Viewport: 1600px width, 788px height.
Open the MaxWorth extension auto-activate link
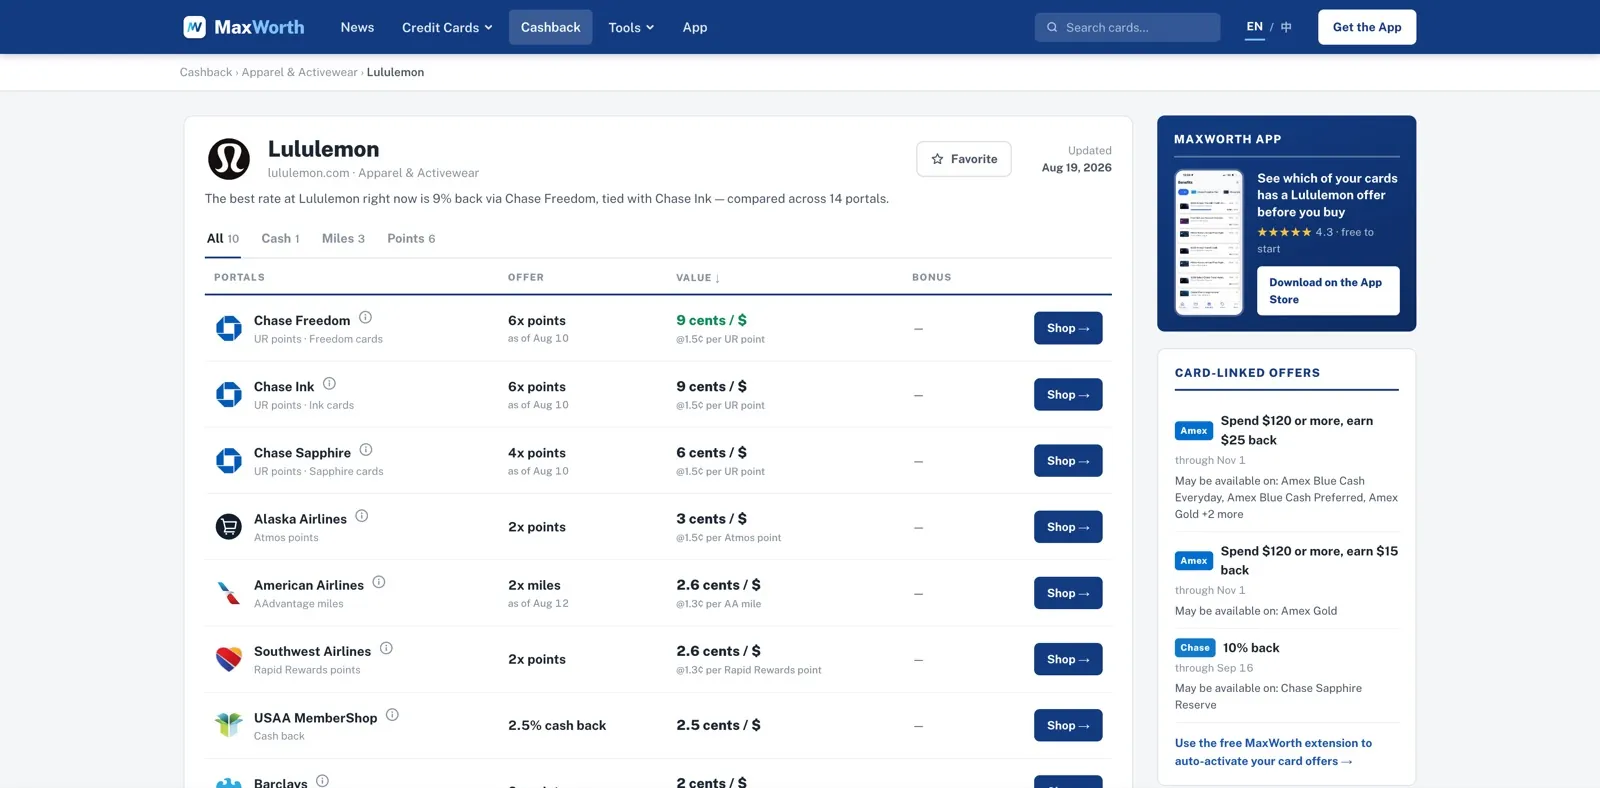(1273, 752)
